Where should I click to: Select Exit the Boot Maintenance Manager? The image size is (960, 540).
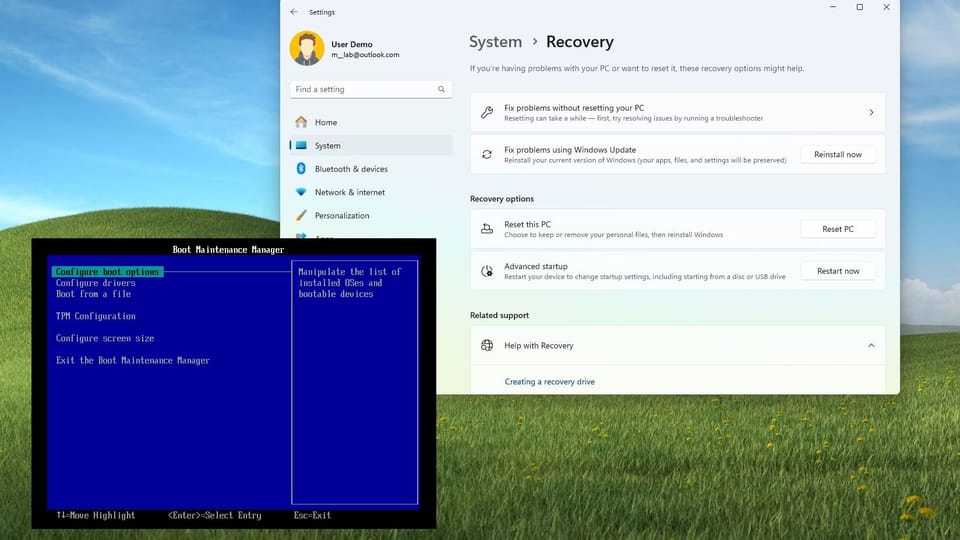click(x=133, y=360)
